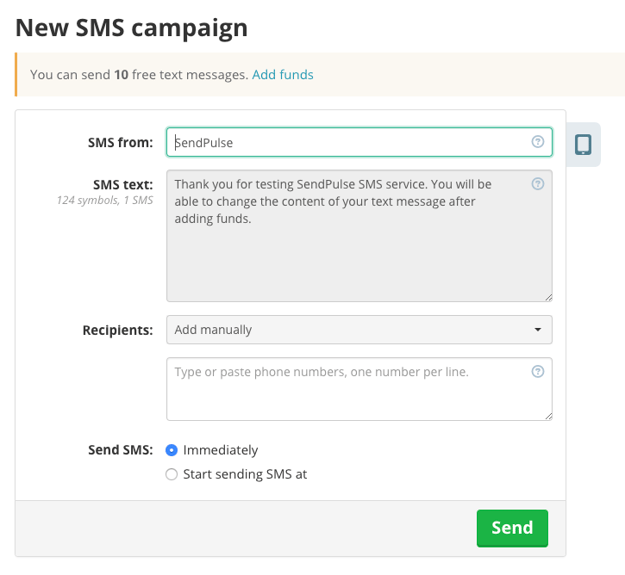625x575 pixels.
Task: Grab resize handle of SMS text box
Action: tap(547, 296)
